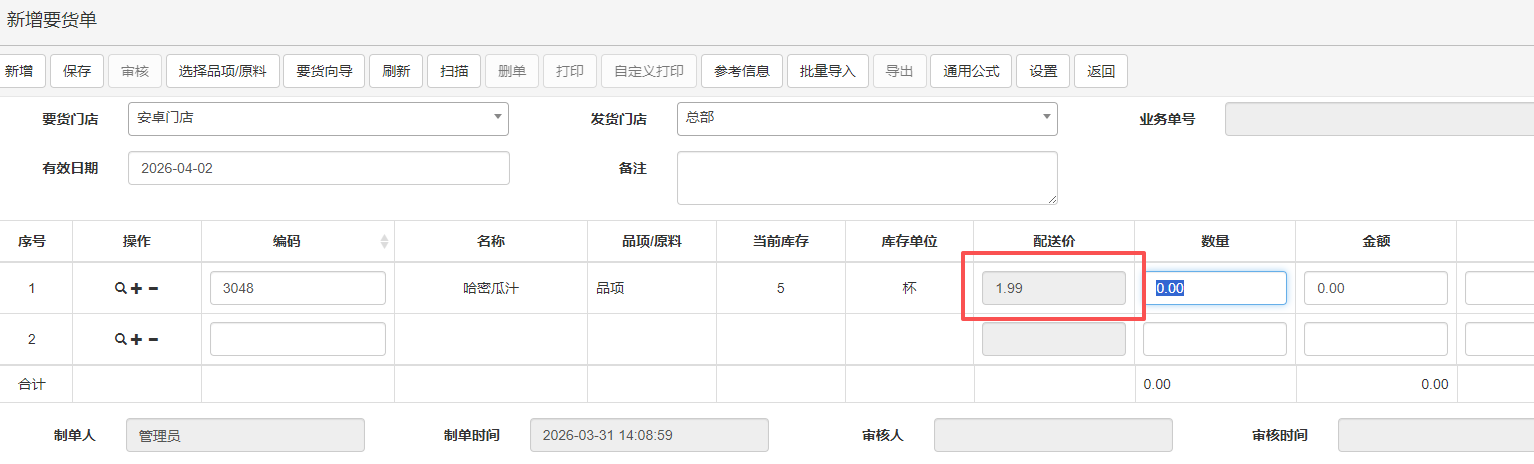Click the 扫描 button
1534x464 pixels.
454,71
